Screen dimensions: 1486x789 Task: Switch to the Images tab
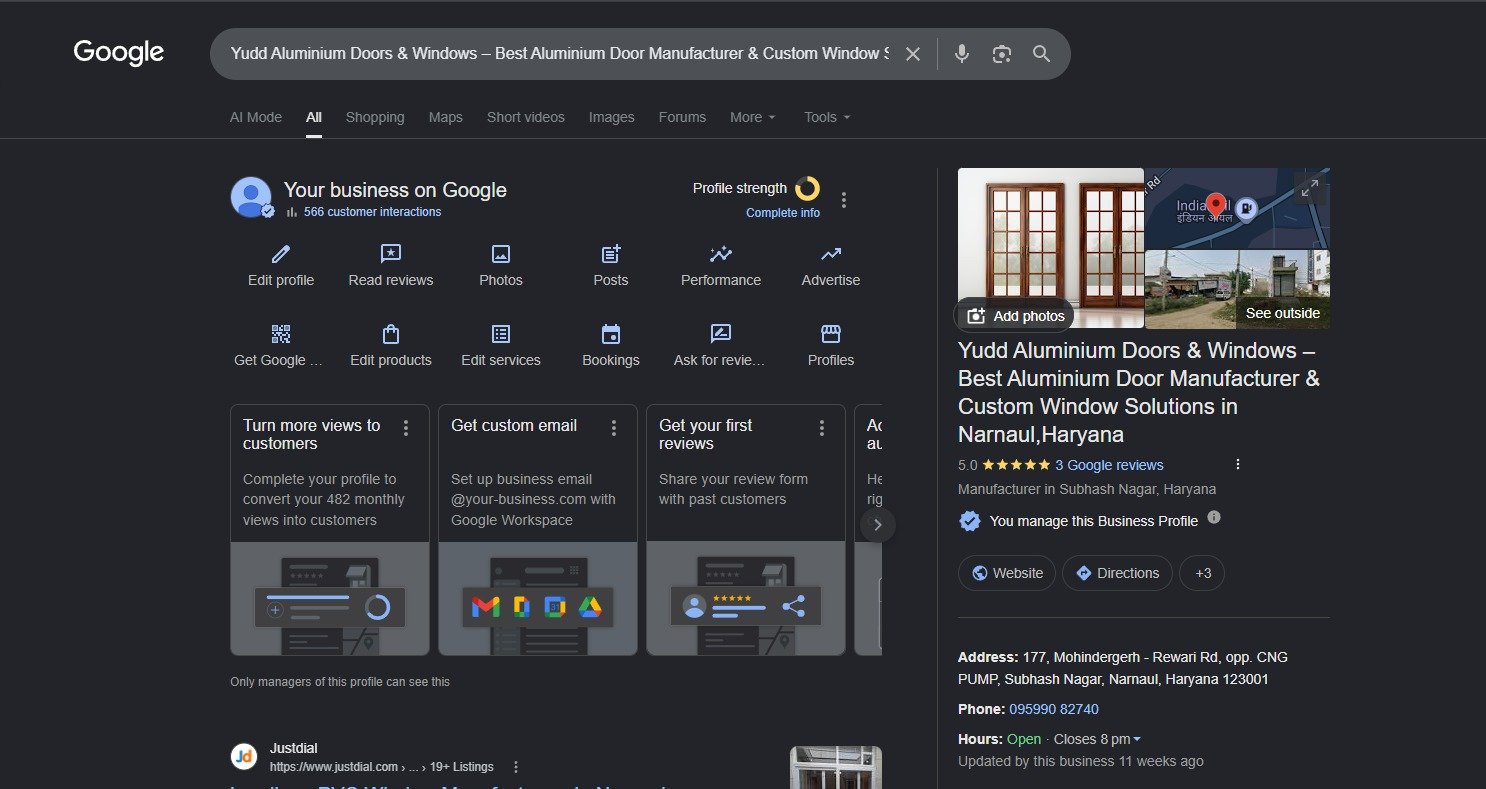point(612,117)
